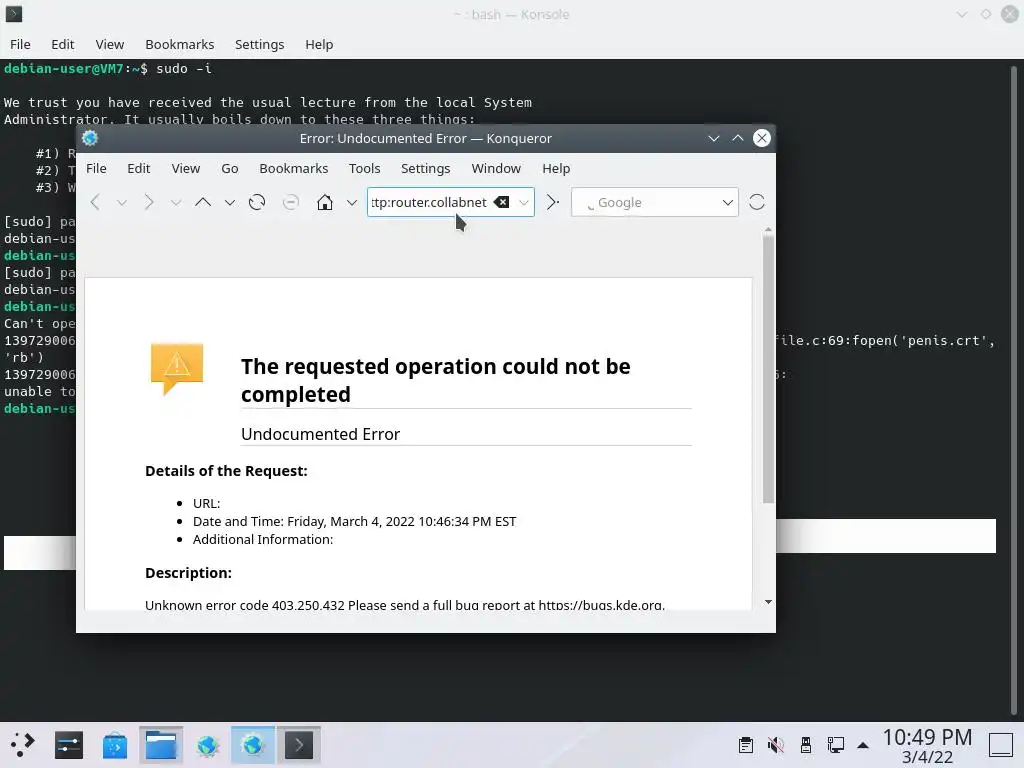Expand Forward history dropdown arrow
The height and width of the screenshot is (768, 1024).
click(x=176, y=203)
